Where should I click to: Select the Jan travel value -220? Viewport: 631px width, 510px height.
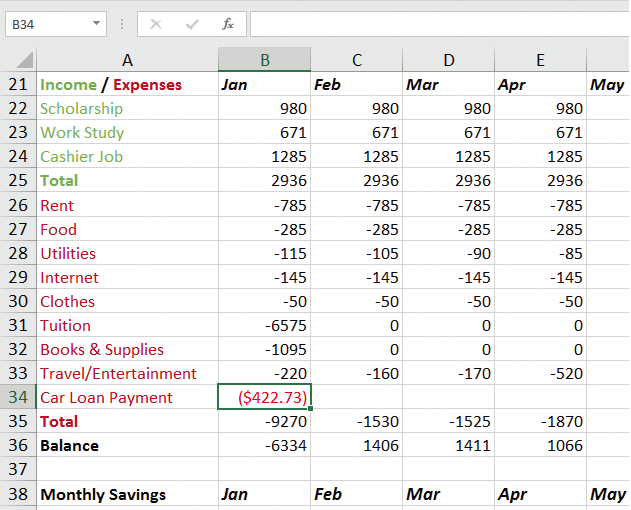pyautogui.click(x=264, y=373)
